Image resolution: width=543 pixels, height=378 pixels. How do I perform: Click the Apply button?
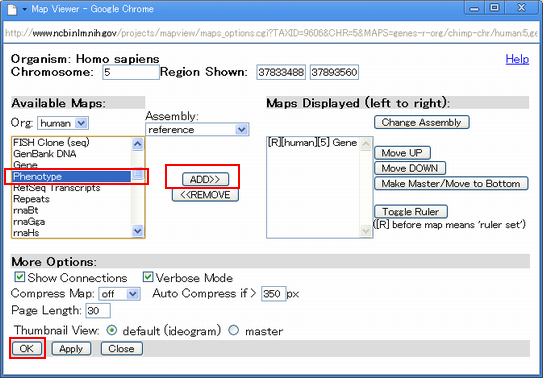pos(71,349)
